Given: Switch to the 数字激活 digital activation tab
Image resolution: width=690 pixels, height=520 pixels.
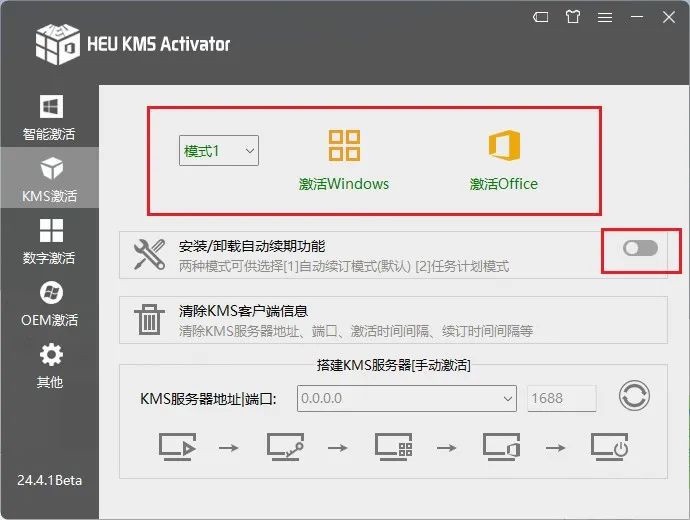Looking at the screenshot, I should [x=49, y=241].
